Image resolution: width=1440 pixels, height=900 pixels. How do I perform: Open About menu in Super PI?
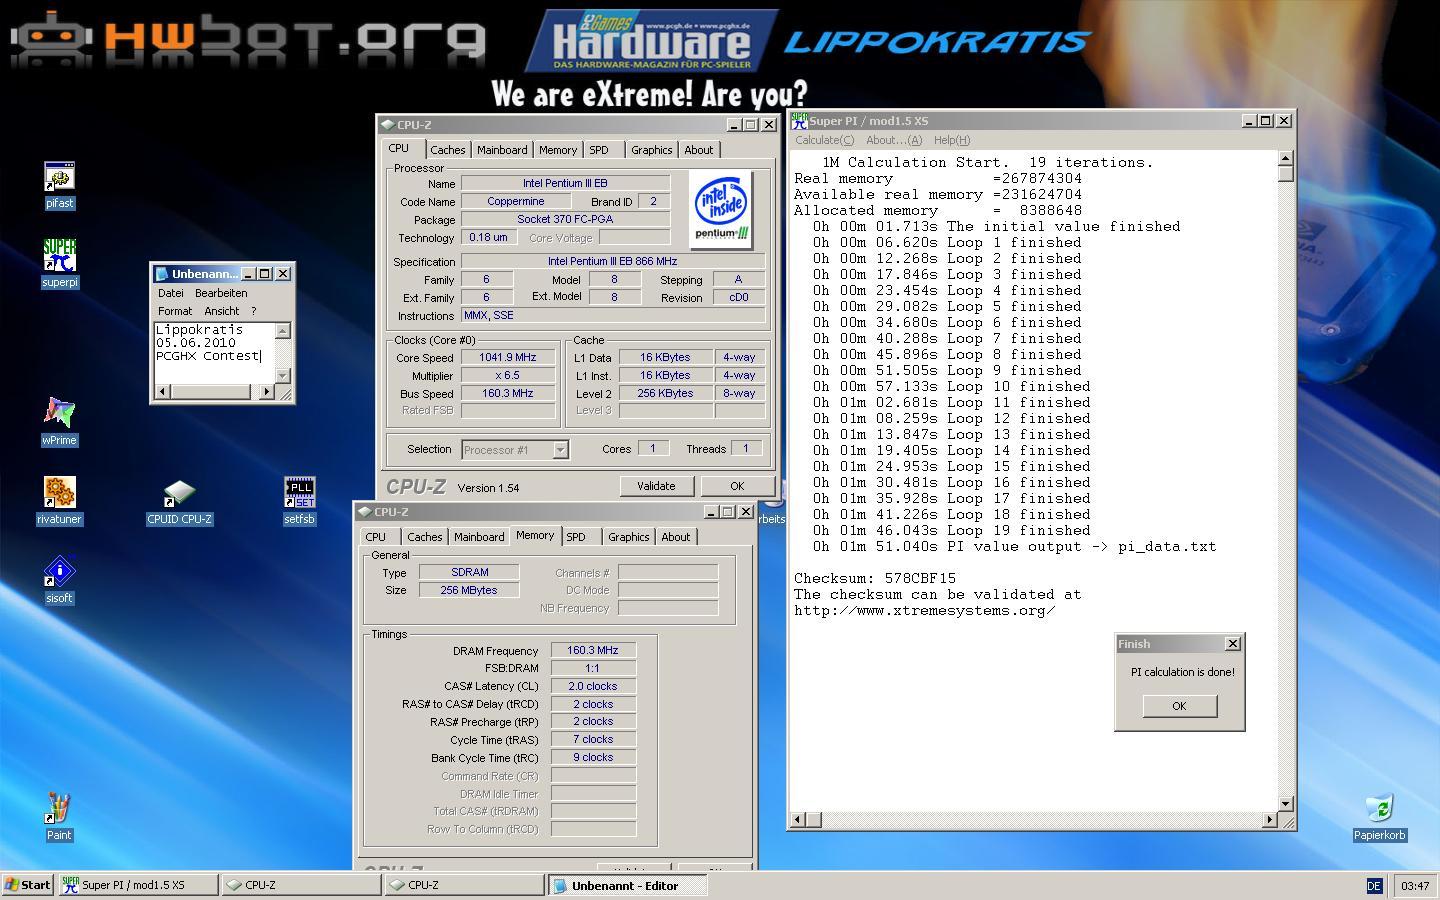pyautogui.click(x=894, y=140)
